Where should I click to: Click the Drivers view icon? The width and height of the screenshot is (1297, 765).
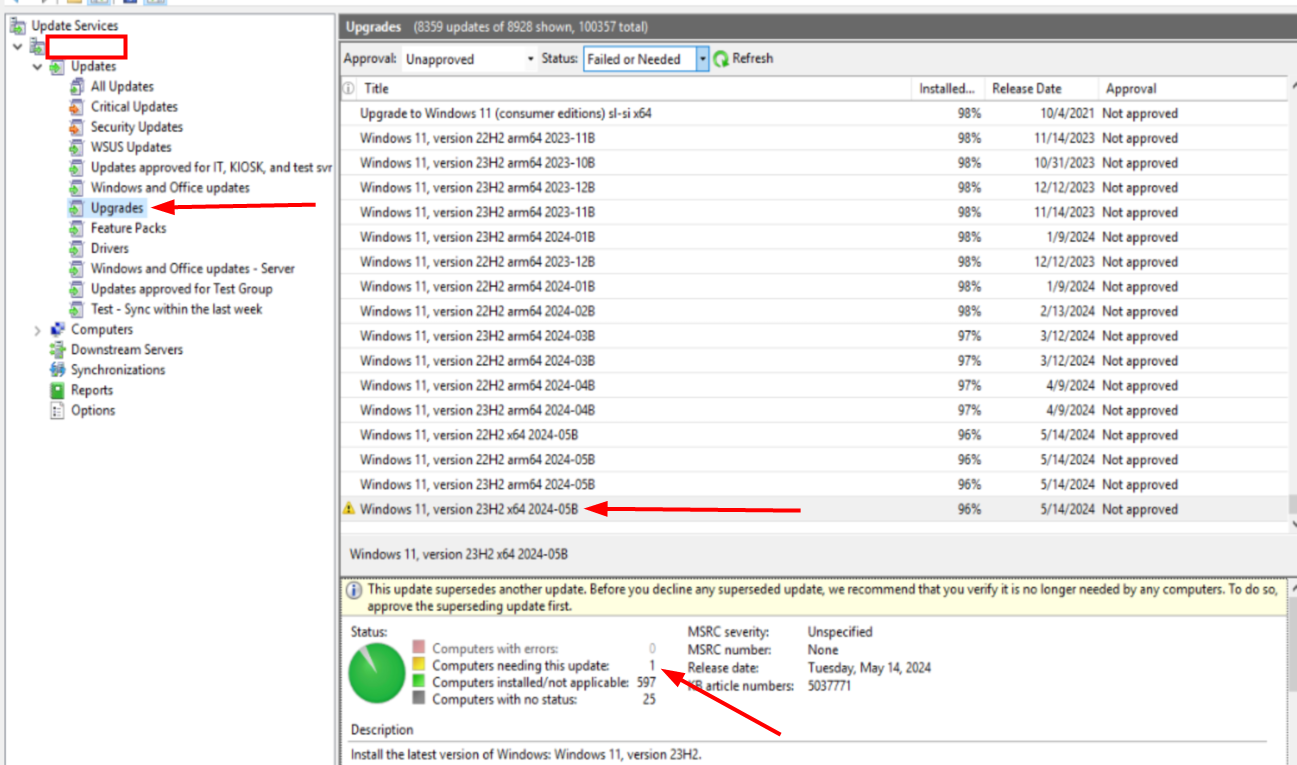(77, 248)
